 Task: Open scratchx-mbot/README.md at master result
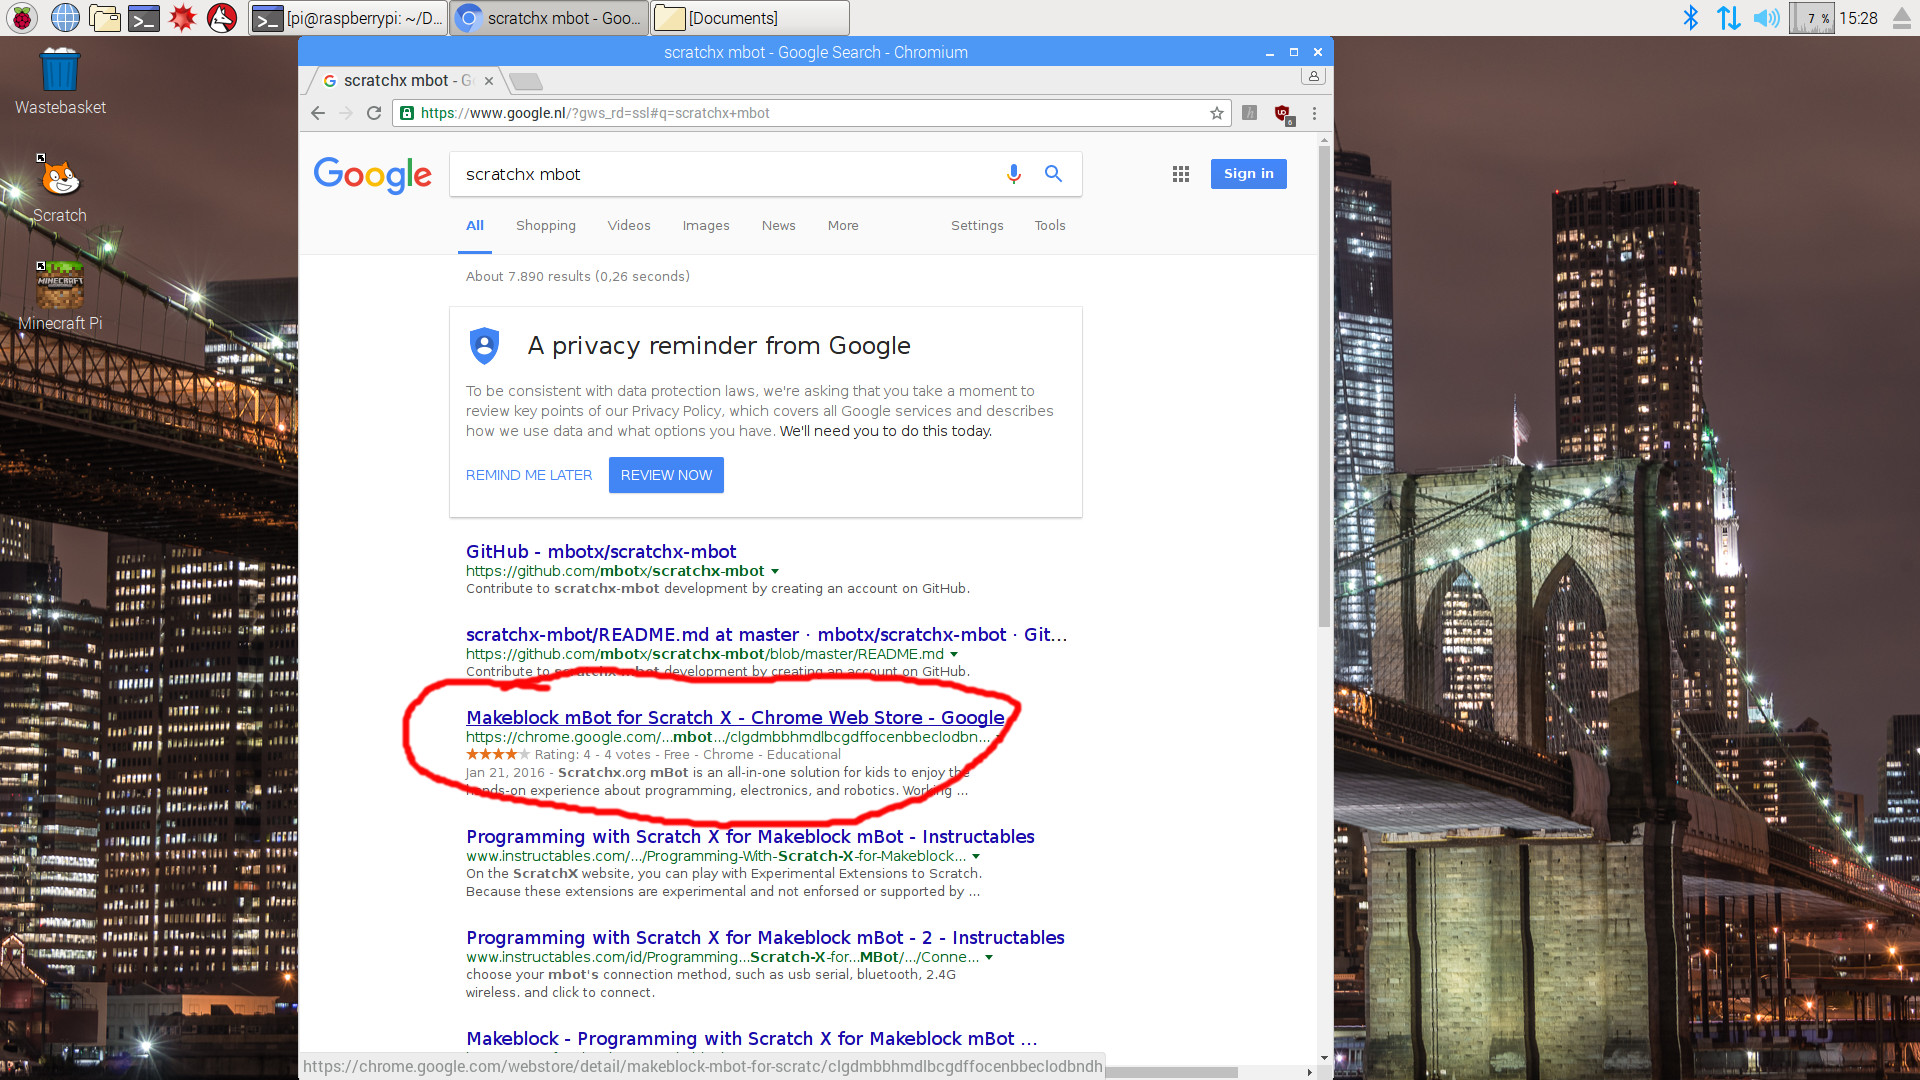pyautogui.click(x=767, y=635)
